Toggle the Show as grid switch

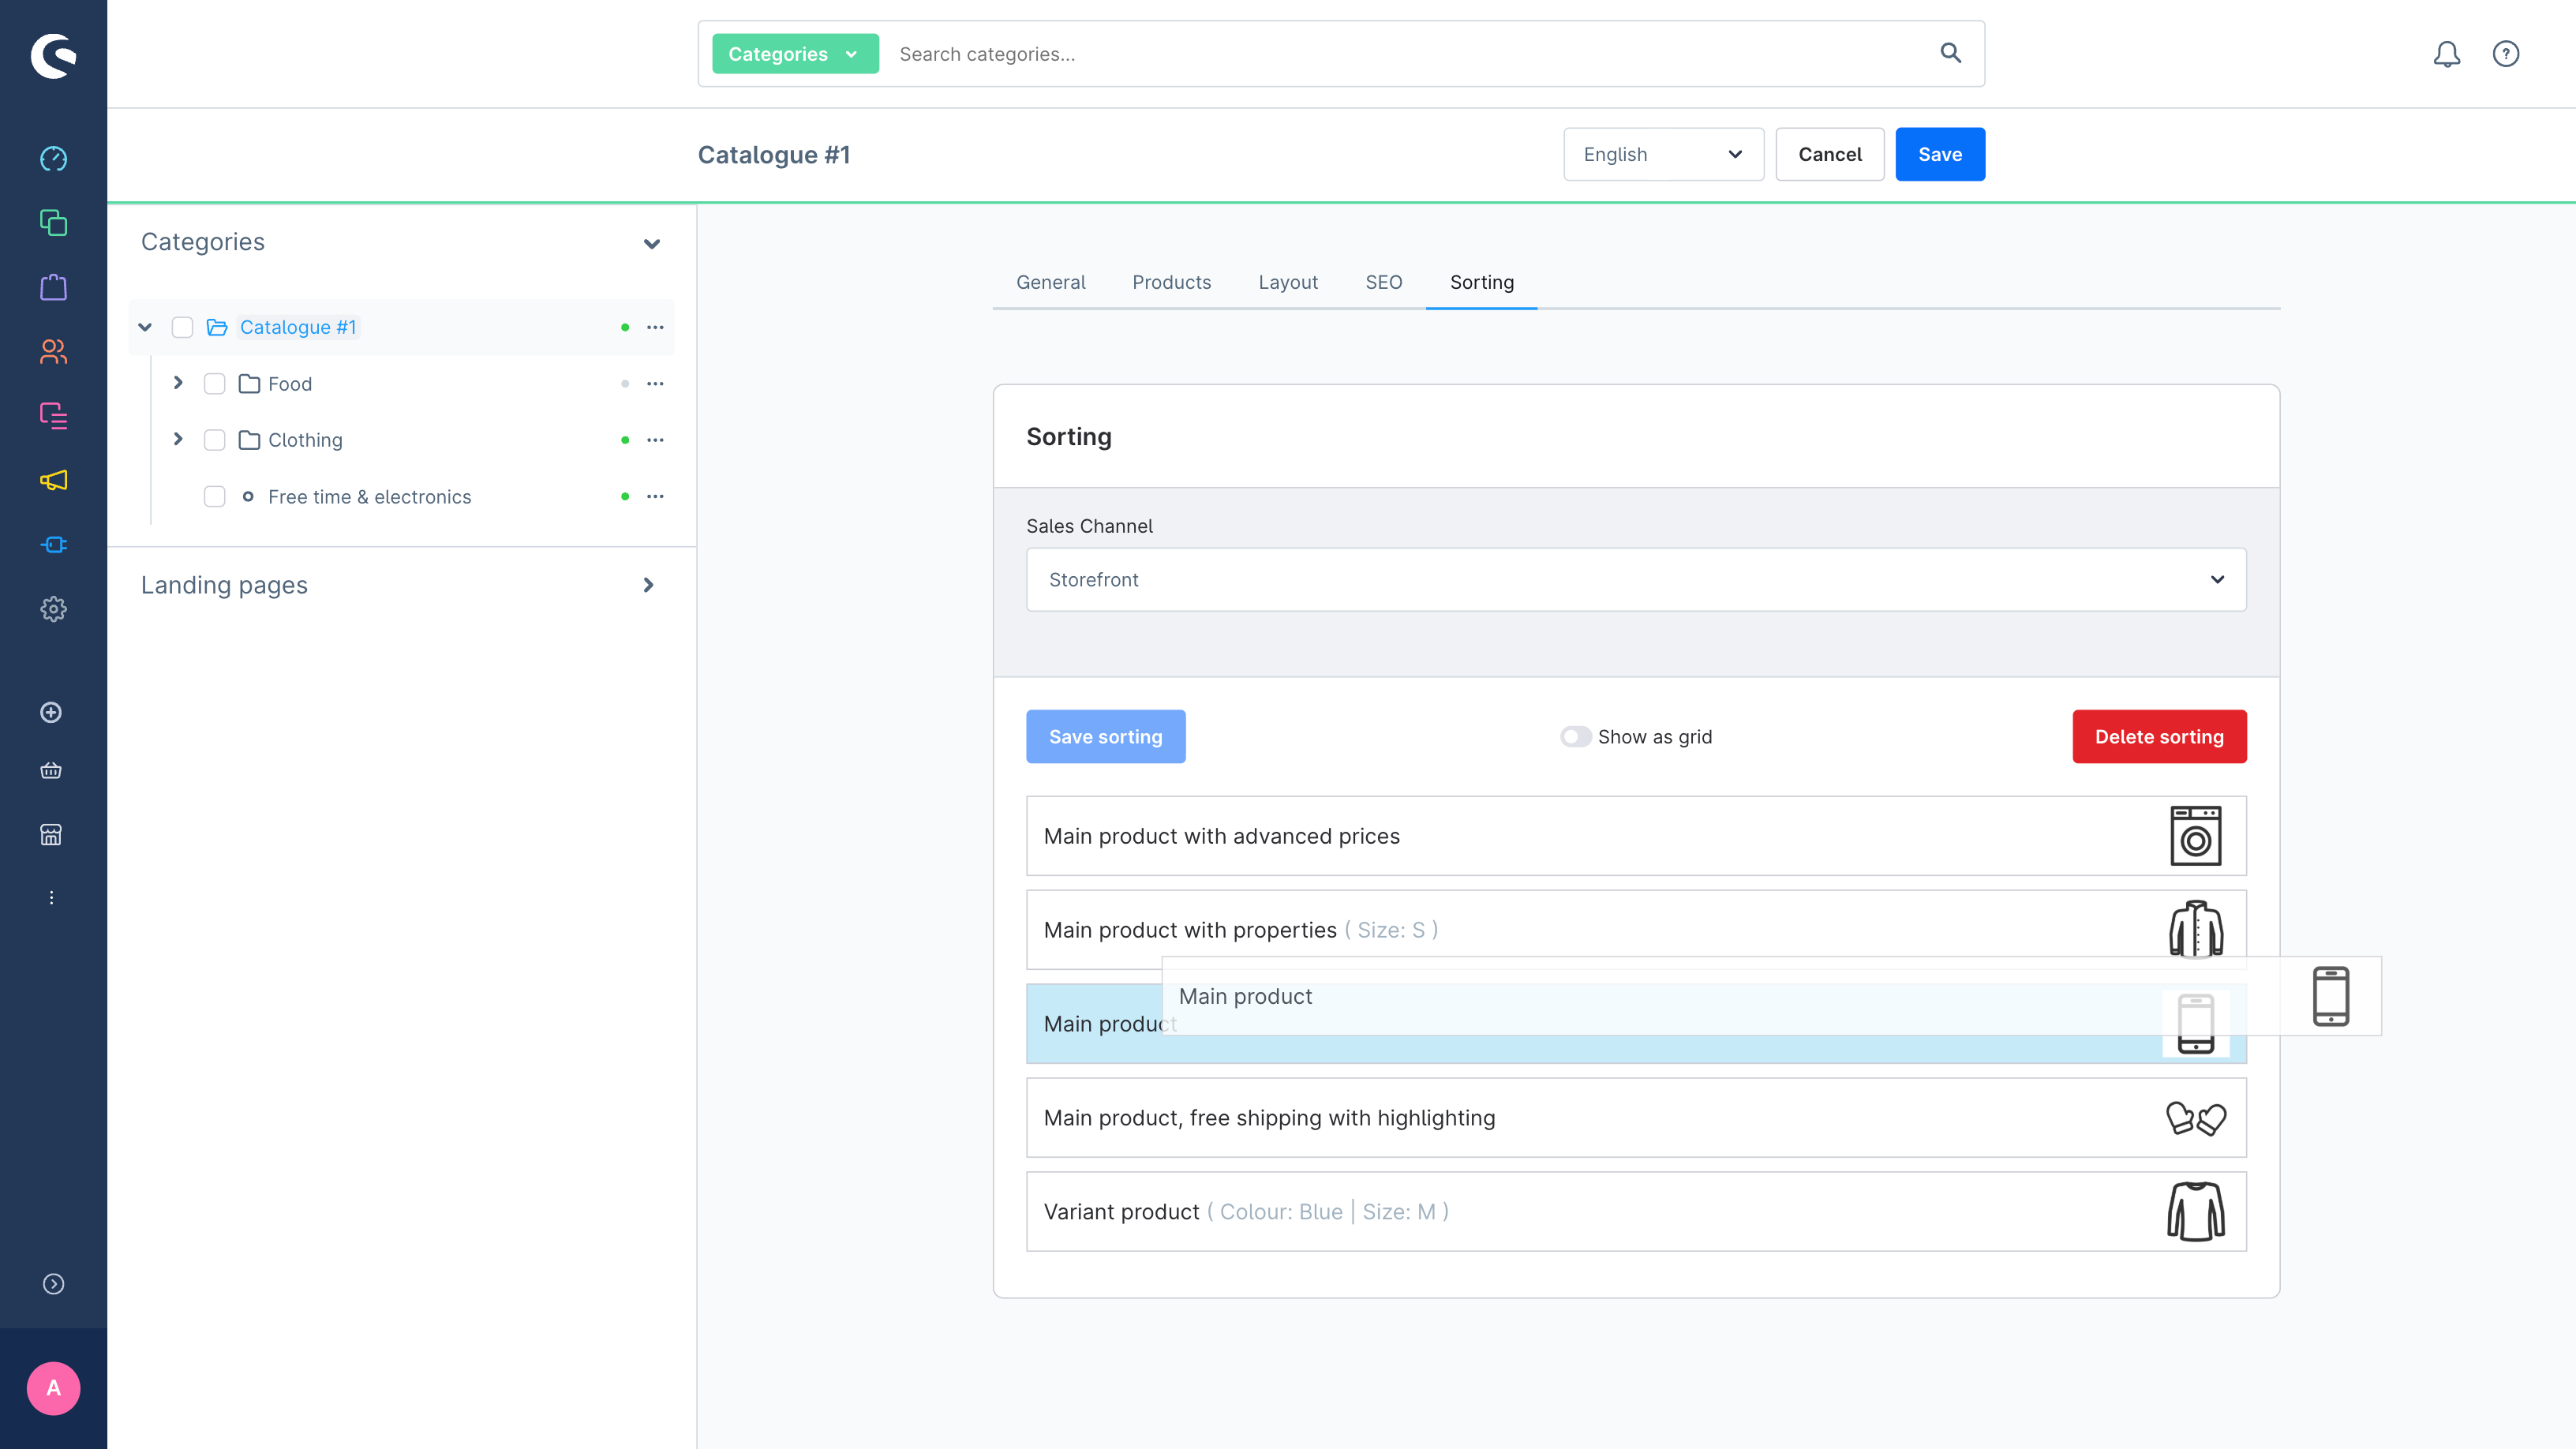pyautogui.click(x=1575, y=737)
